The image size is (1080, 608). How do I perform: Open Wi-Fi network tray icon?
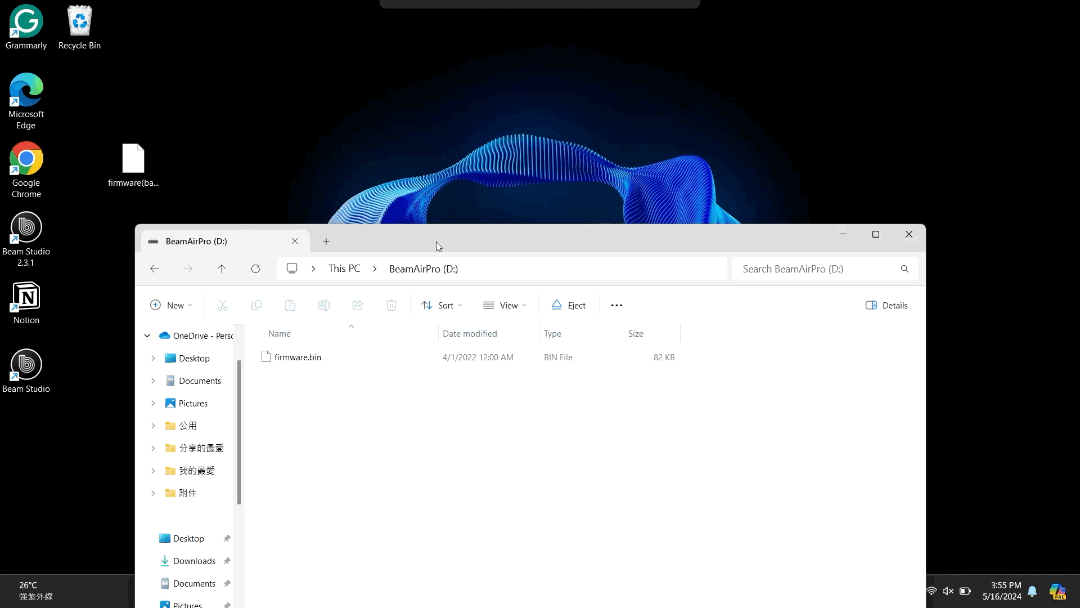coord(931,591)
